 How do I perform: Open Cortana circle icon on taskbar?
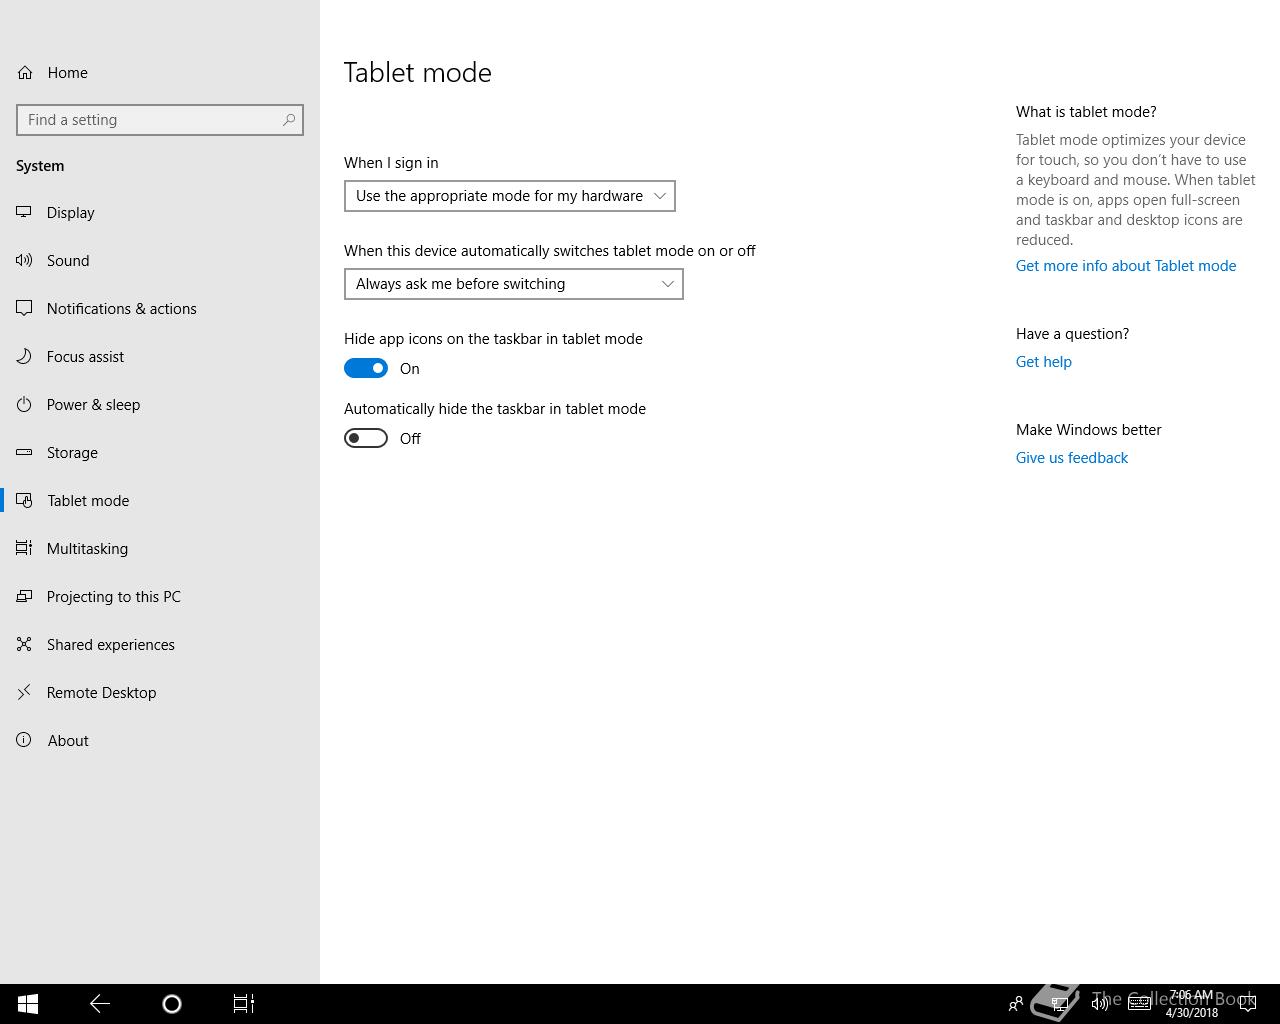(172, 1004)
